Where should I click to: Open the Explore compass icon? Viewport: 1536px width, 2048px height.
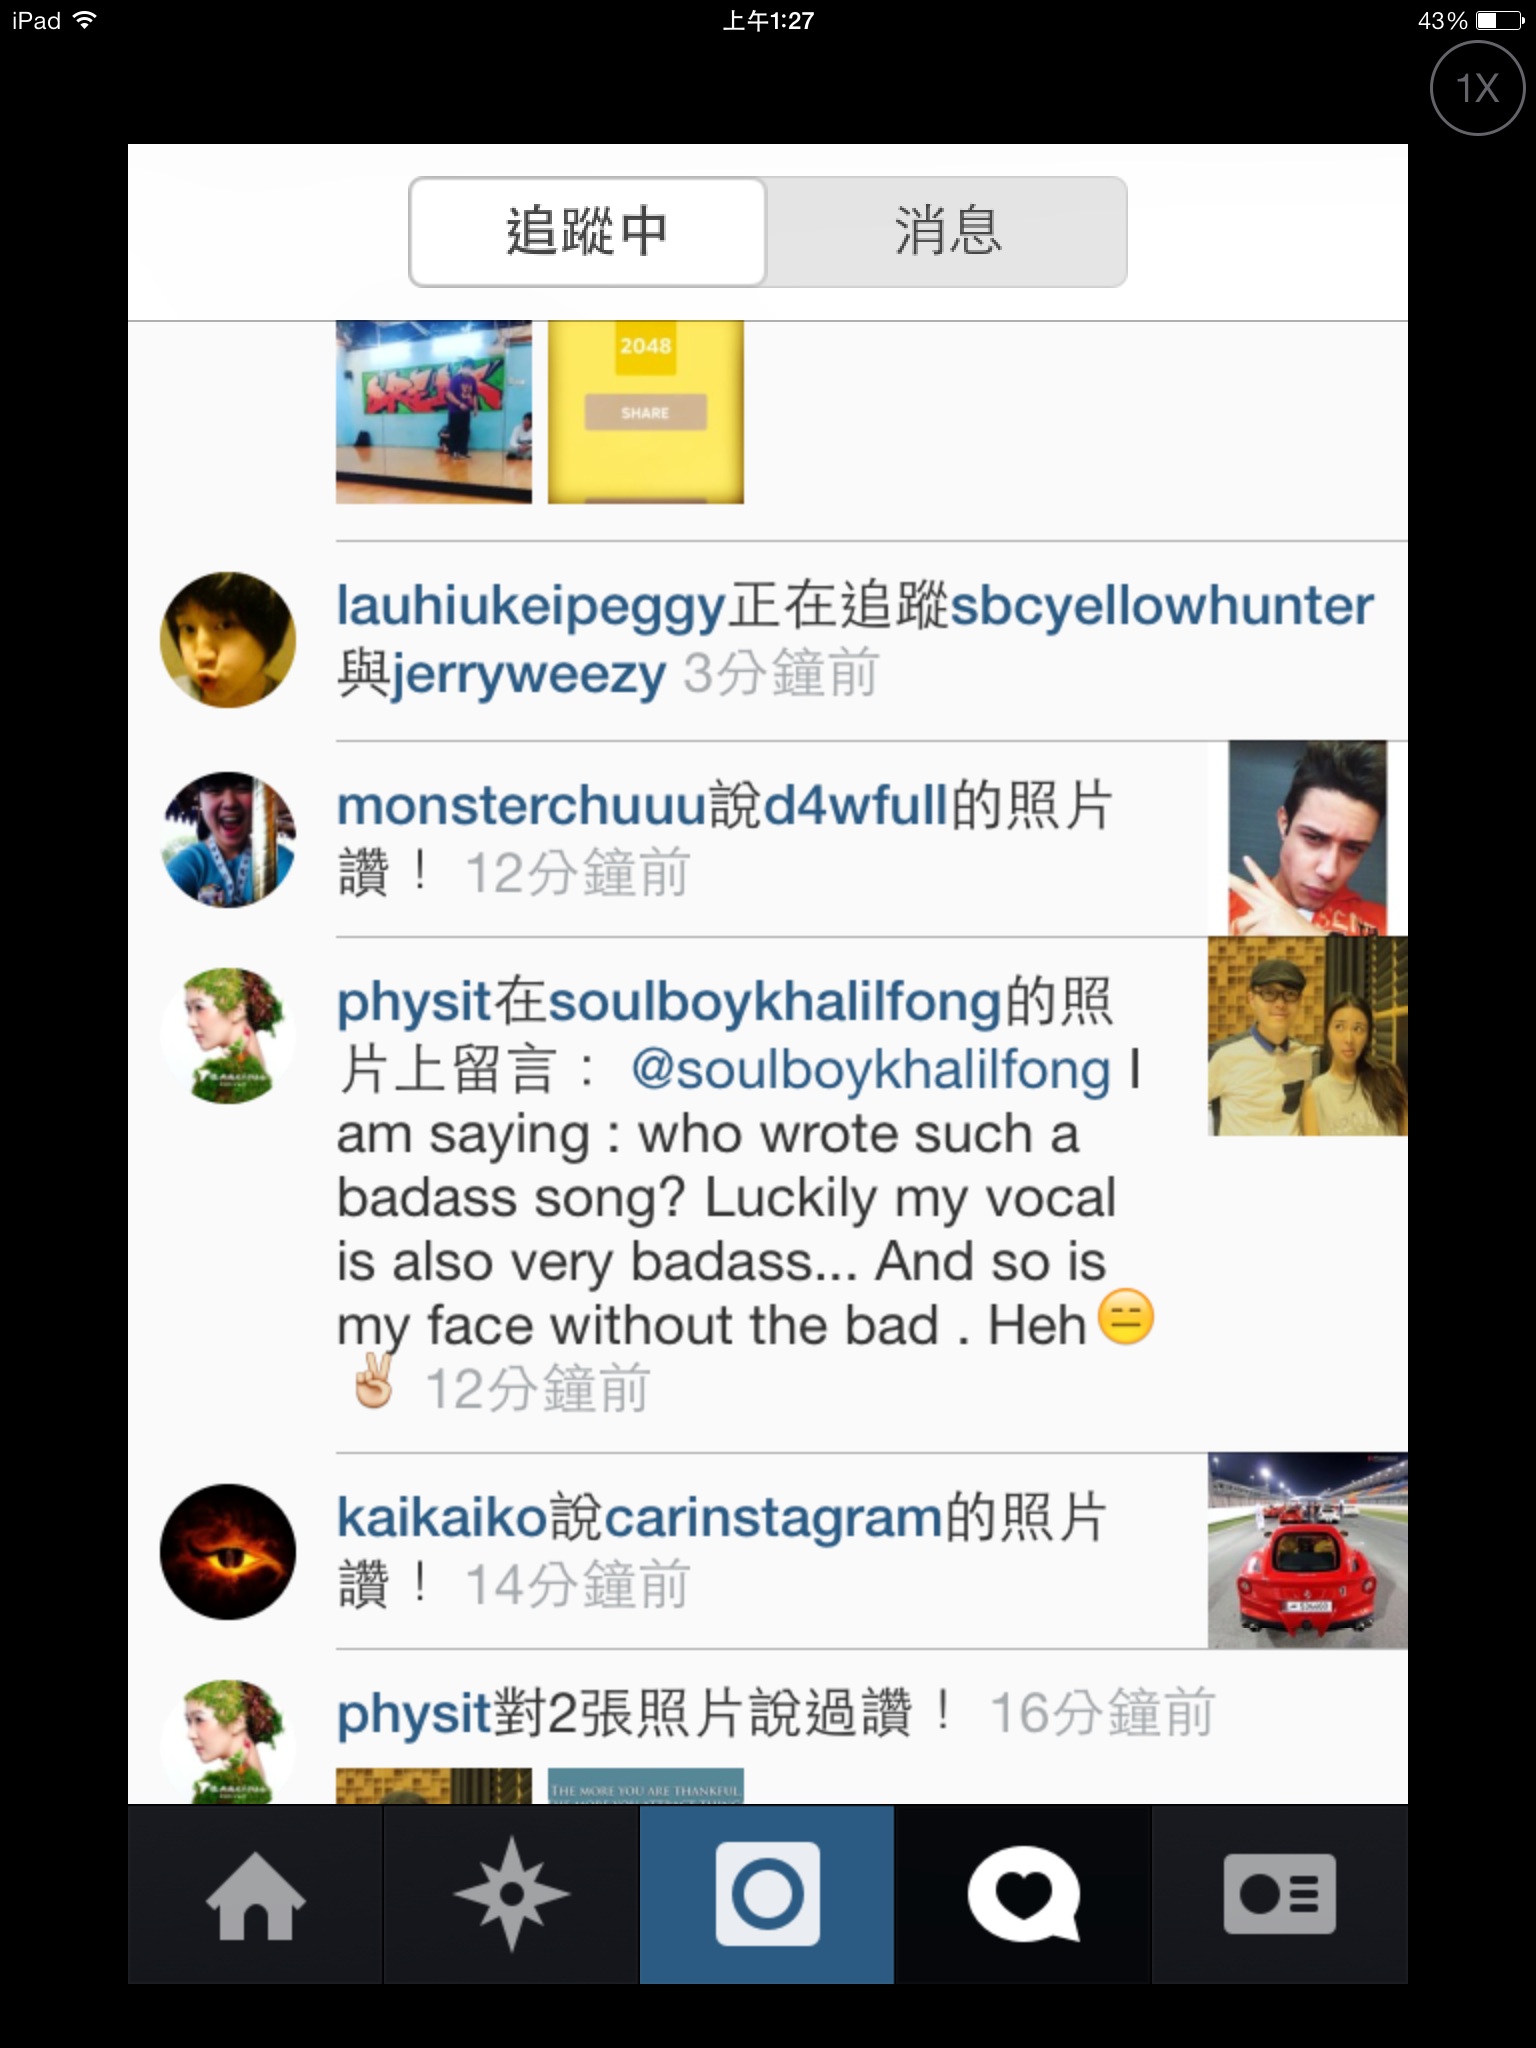coord(511,1895)
